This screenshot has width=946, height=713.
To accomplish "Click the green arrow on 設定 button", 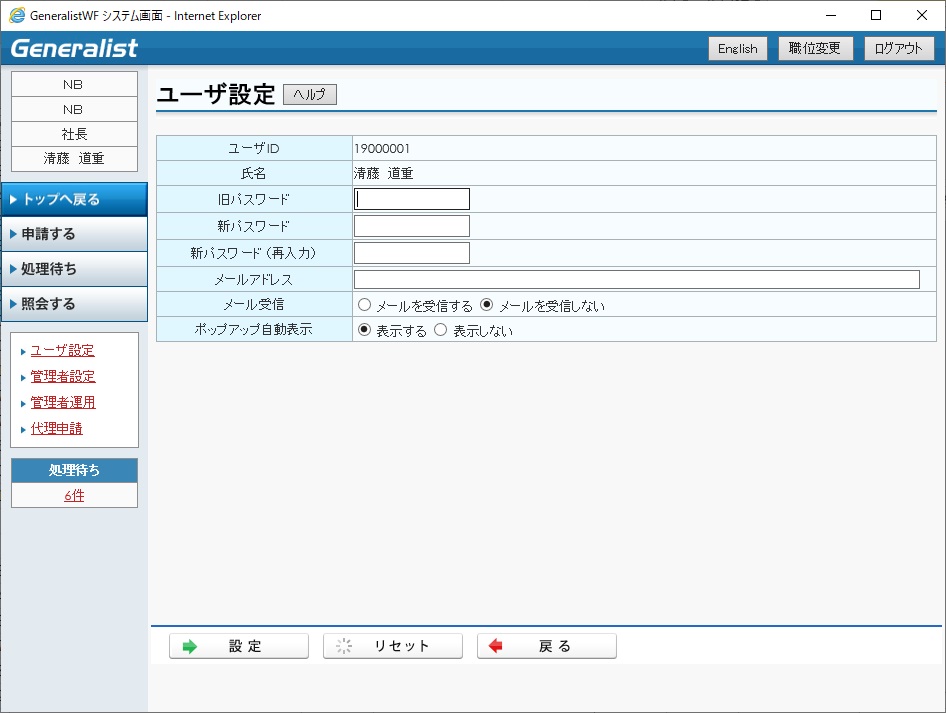I will (x=190, y=647).
